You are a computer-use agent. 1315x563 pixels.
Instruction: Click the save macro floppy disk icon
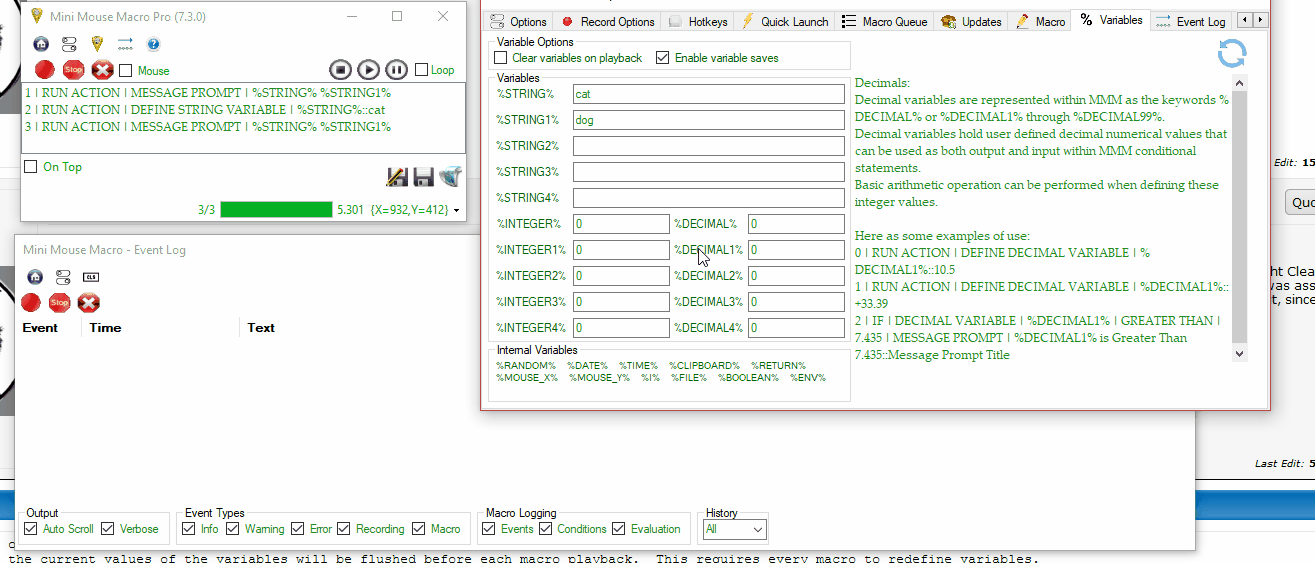[x=423, y=177]
